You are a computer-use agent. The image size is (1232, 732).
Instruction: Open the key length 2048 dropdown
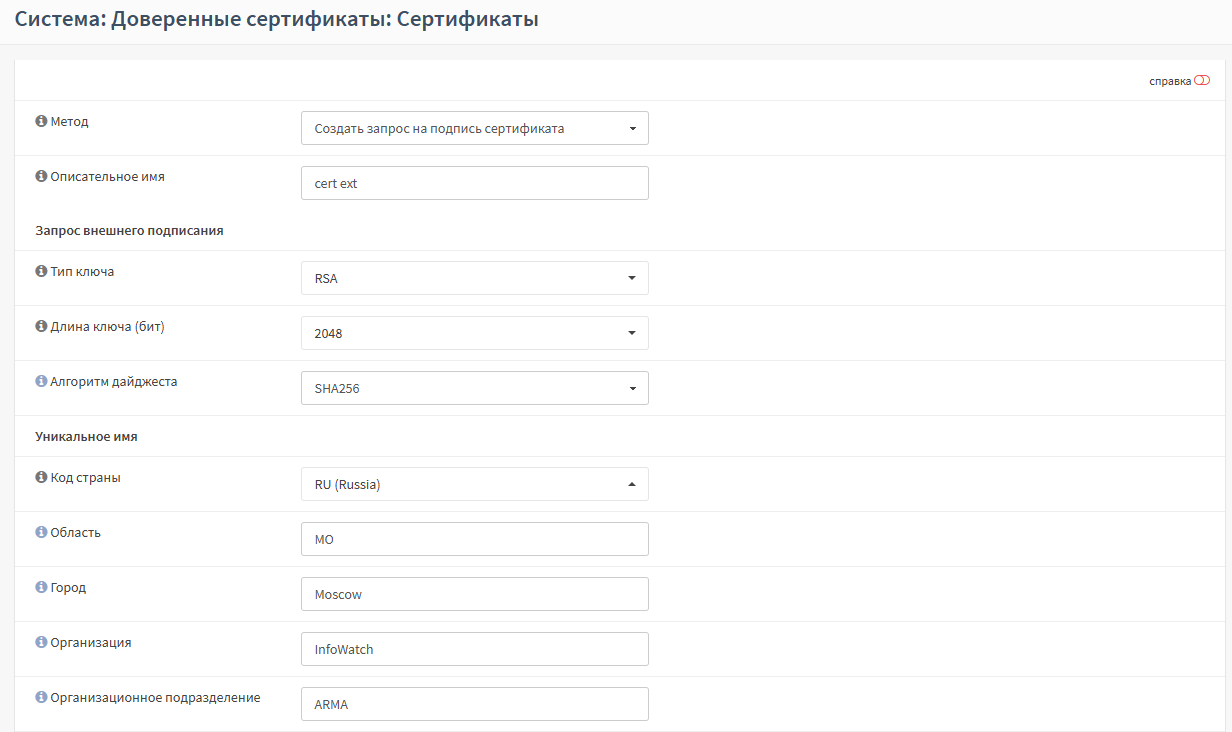click(474, 333)
